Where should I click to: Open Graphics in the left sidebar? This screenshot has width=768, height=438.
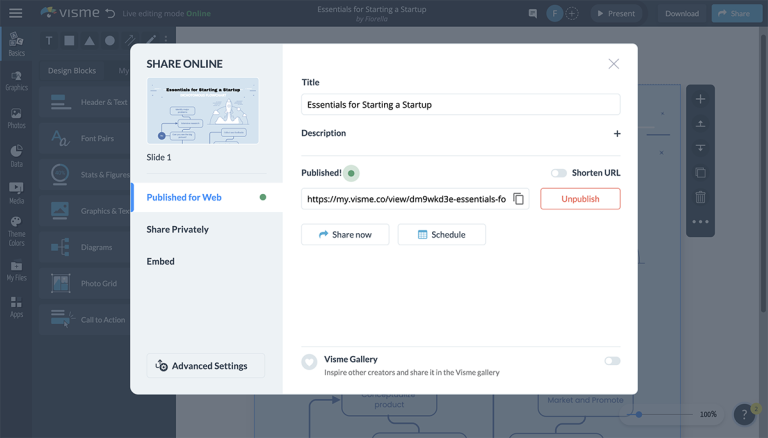(x=16, y=80)
